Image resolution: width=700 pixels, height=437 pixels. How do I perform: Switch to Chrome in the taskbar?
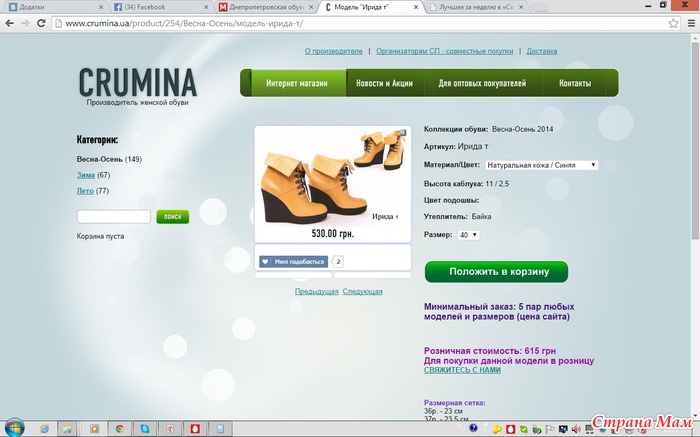pyautogui.click(x=119, y=429)
